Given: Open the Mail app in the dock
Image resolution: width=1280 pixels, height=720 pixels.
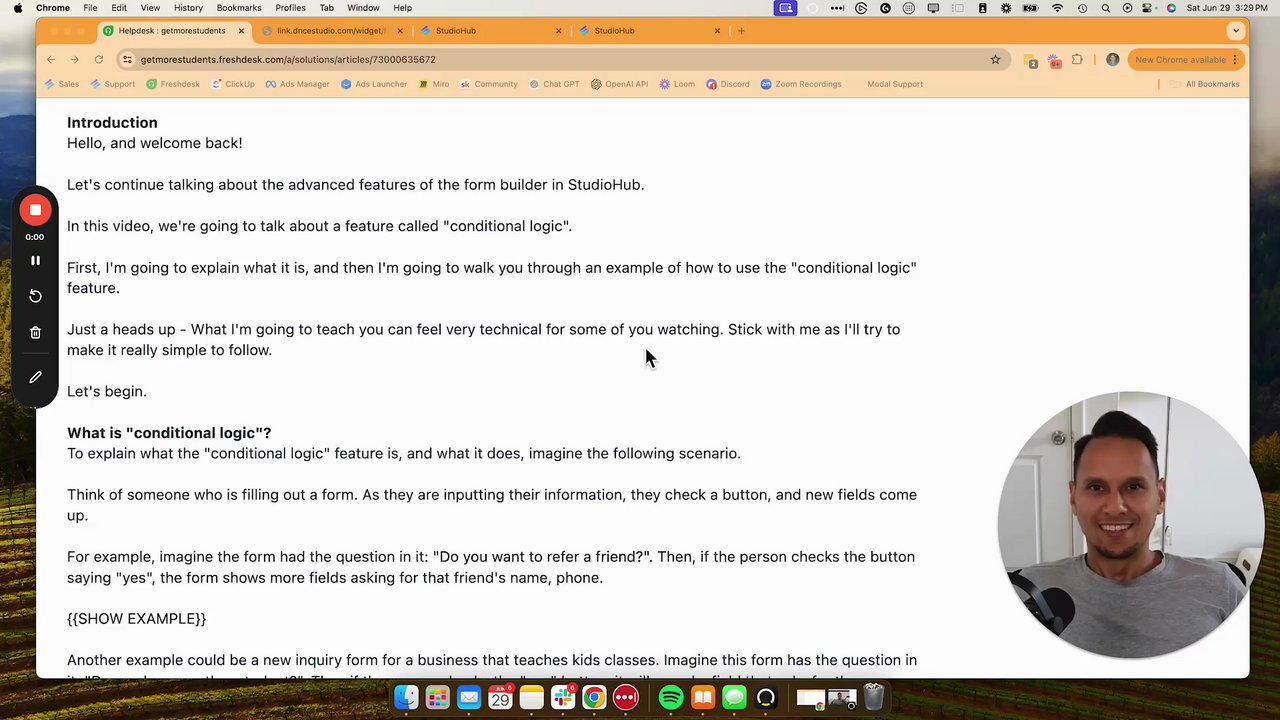Looking at the screenshot, I should click(469, 697).
